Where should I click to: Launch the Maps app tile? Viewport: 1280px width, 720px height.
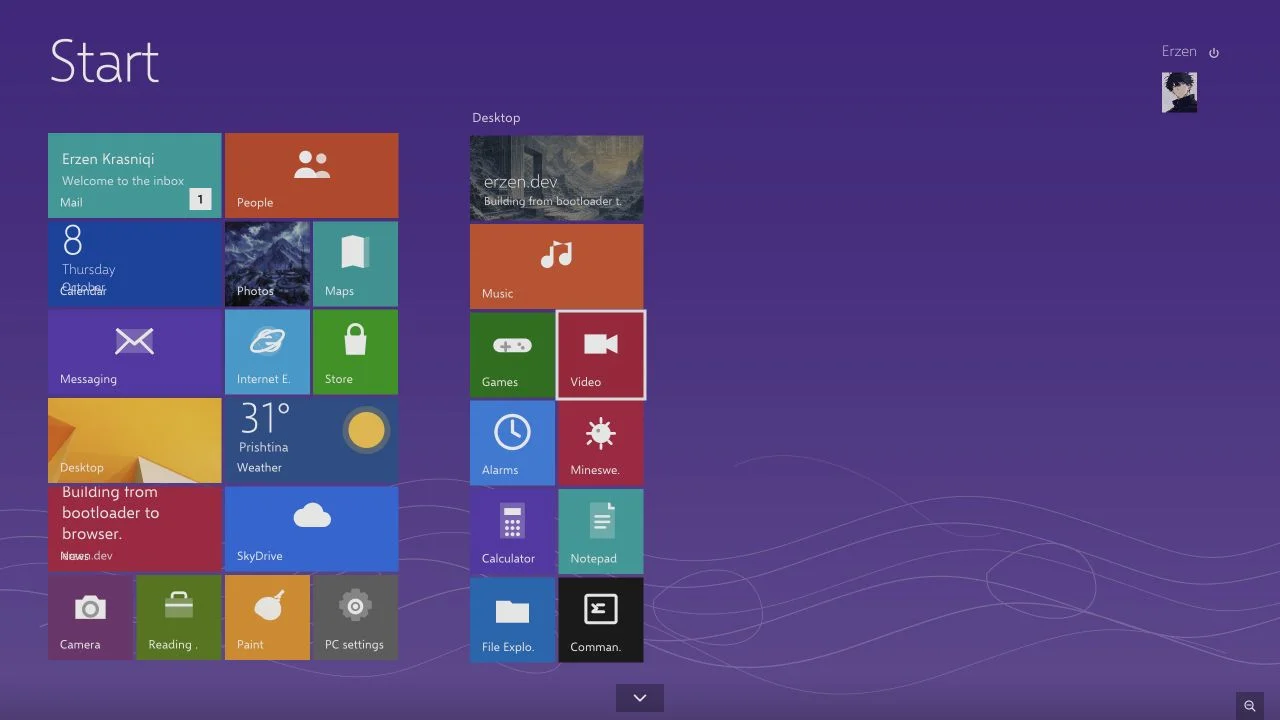click(x=355, y=263)
